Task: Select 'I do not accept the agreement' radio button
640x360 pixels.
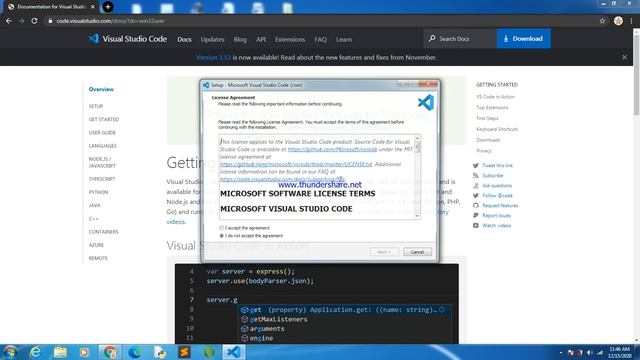Action: 222,236
